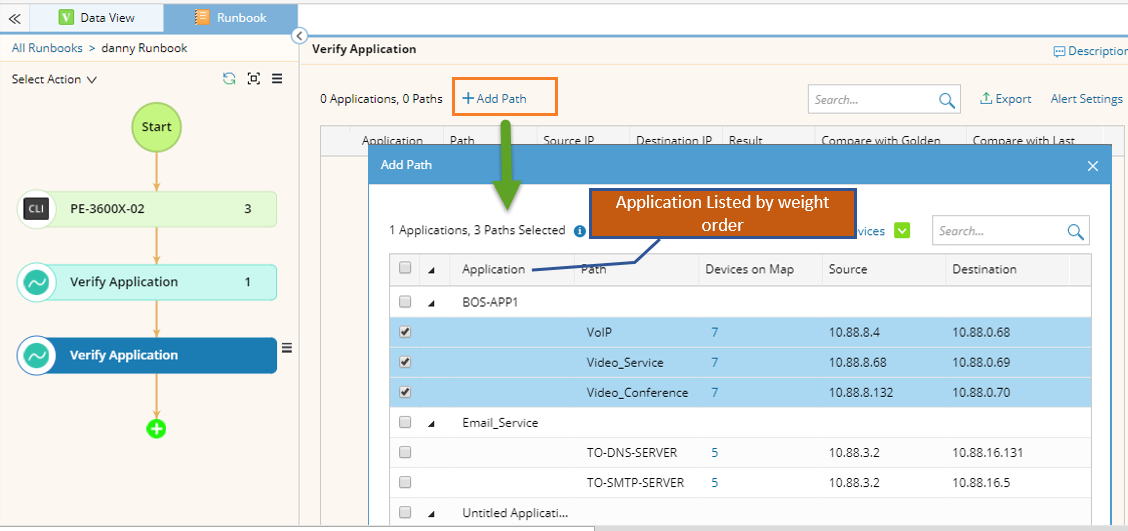Click the green add-node plus icon
The image size is (1128, 531).
point(156,429)
